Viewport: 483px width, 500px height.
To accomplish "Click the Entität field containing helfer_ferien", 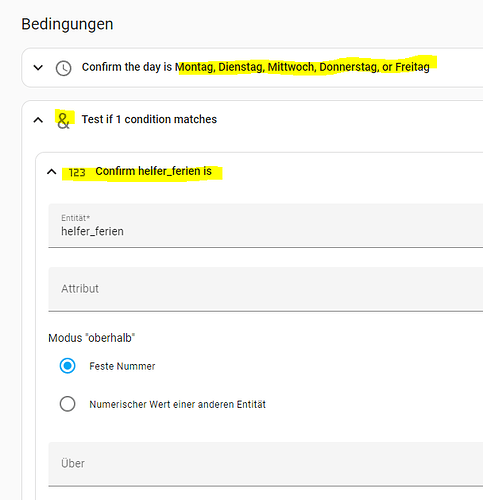I will pos(266,226).
